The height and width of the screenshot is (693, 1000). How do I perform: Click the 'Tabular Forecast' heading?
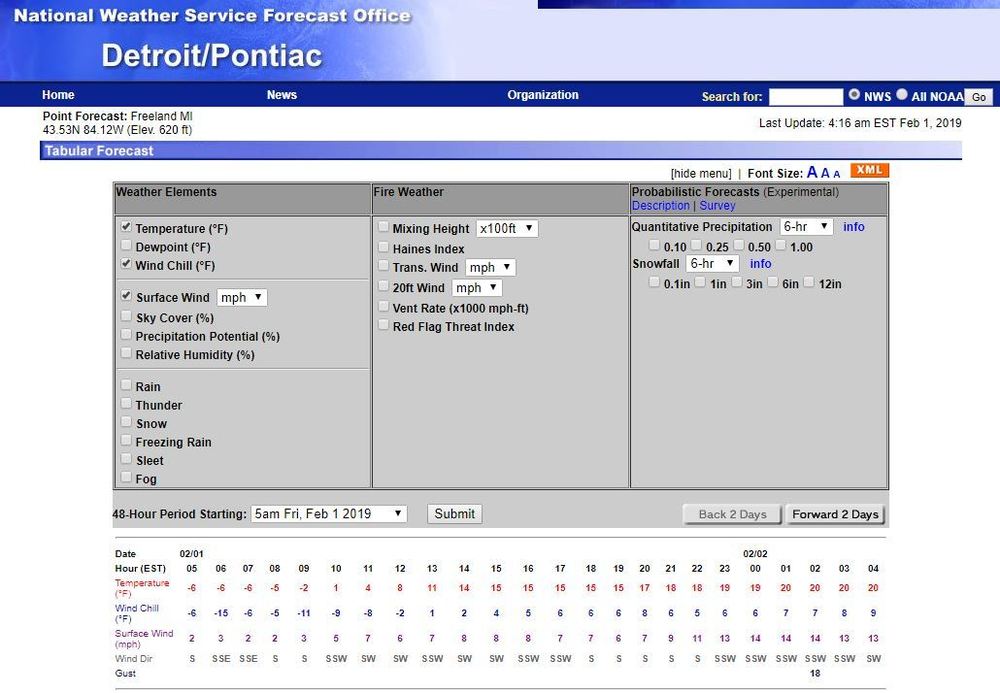coord(99,150)
